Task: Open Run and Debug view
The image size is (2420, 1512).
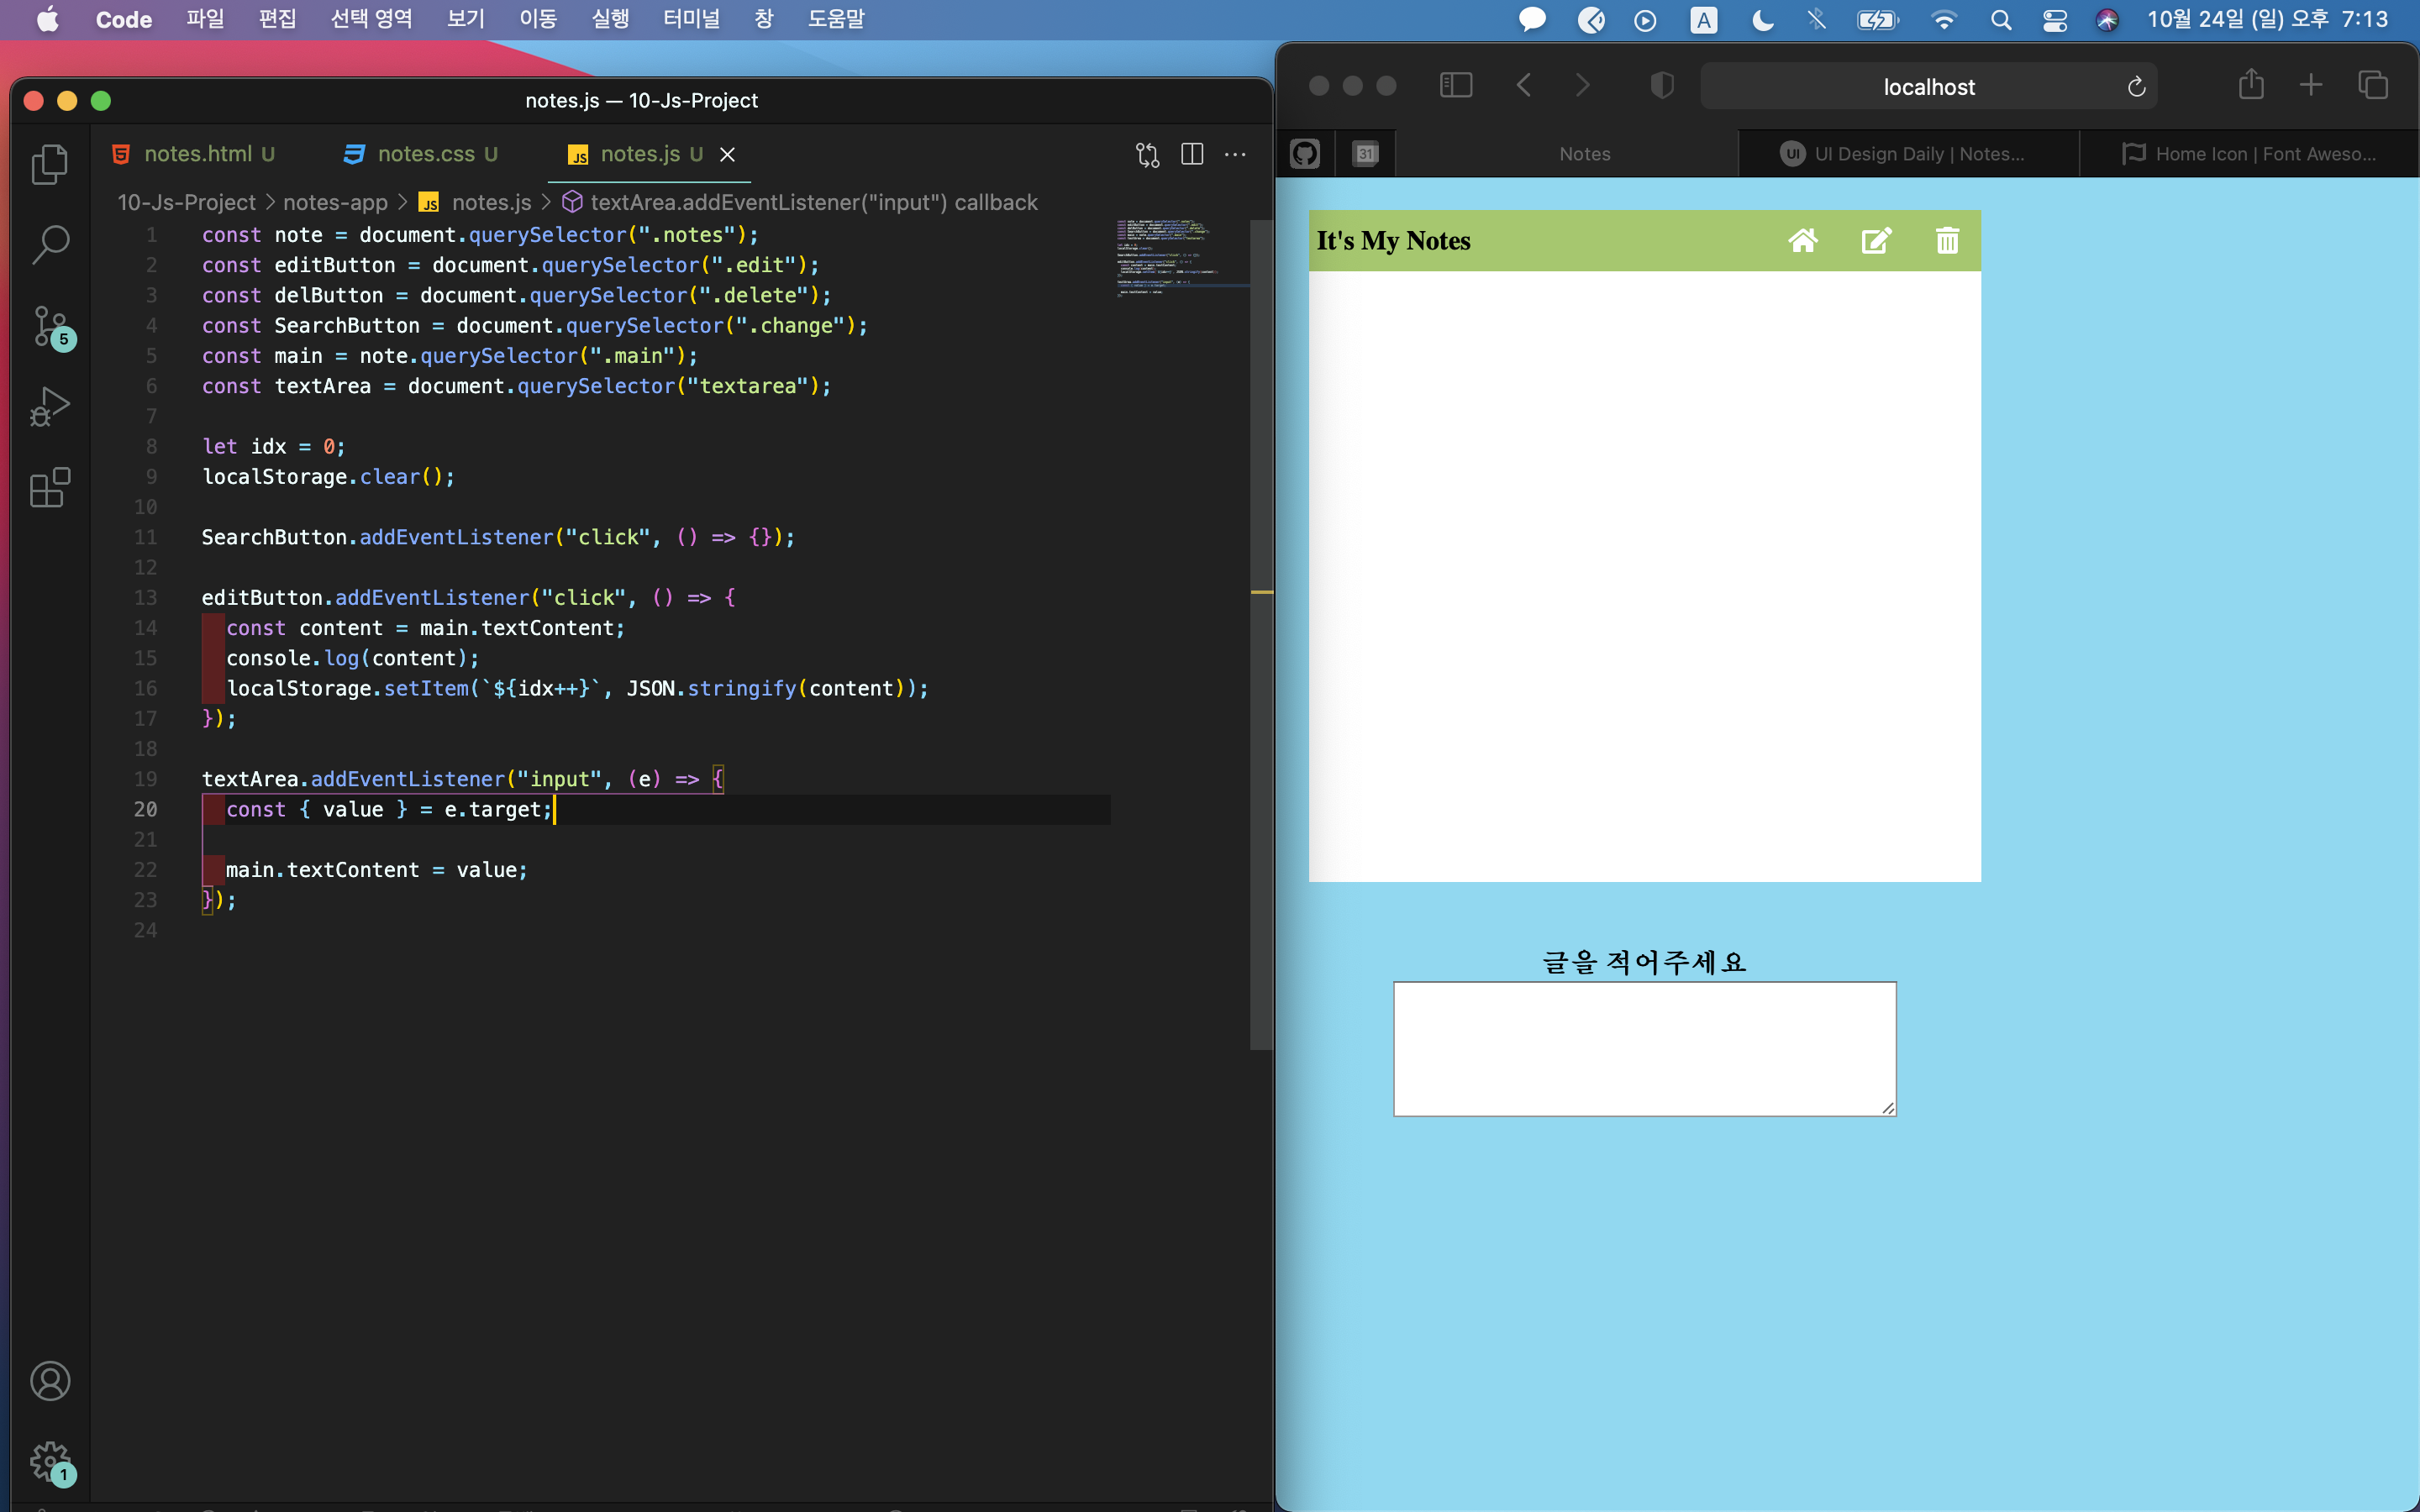Action: coord(49,407)
